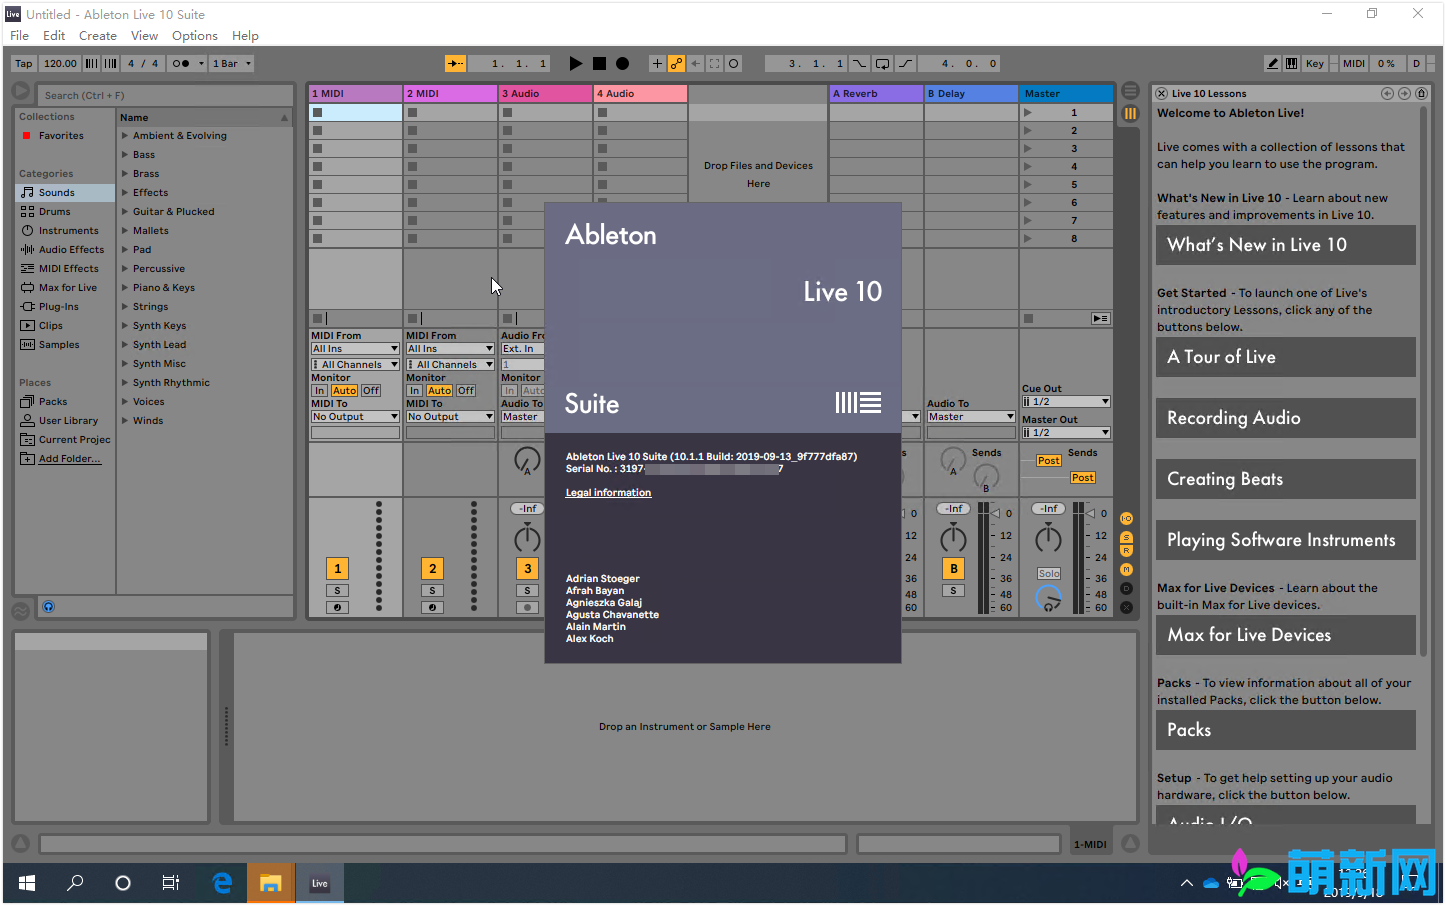Toggle Computer MIDI Keyboard icon

tap(1291, 63)
